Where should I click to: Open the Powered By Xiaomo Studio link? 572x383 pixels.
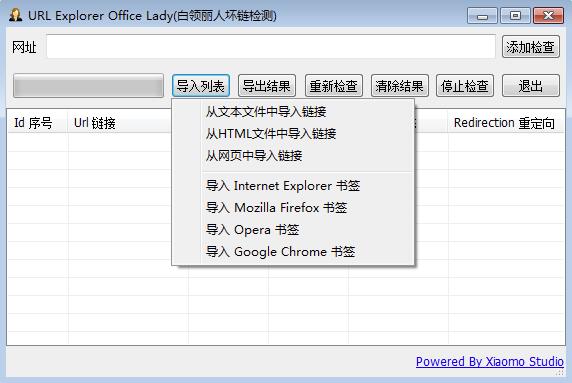(x=490, y=361)
